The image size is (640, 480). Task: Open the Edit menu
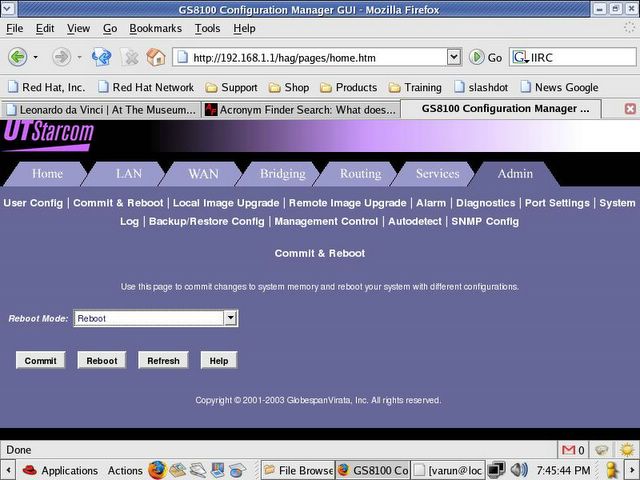point(45,29)
